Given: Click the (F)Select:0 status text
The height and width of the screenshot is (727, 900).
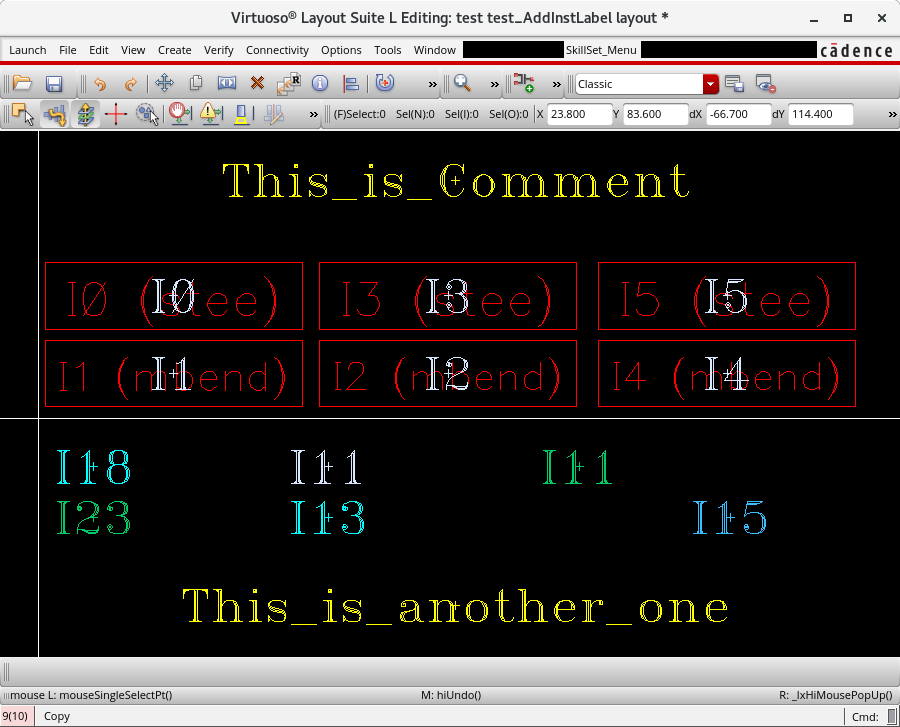Looking at the screenshot, I should 359,114.
